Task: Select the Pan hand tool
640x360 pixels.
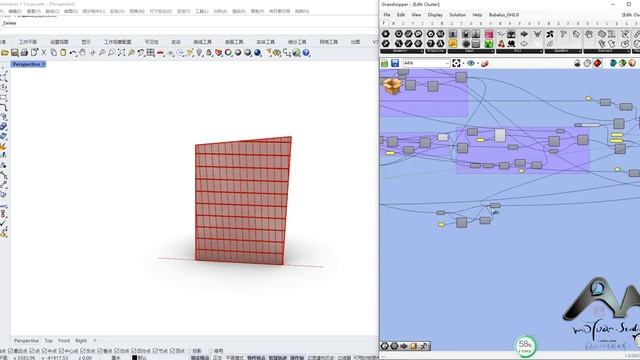Action: click(x=82, y=53)
